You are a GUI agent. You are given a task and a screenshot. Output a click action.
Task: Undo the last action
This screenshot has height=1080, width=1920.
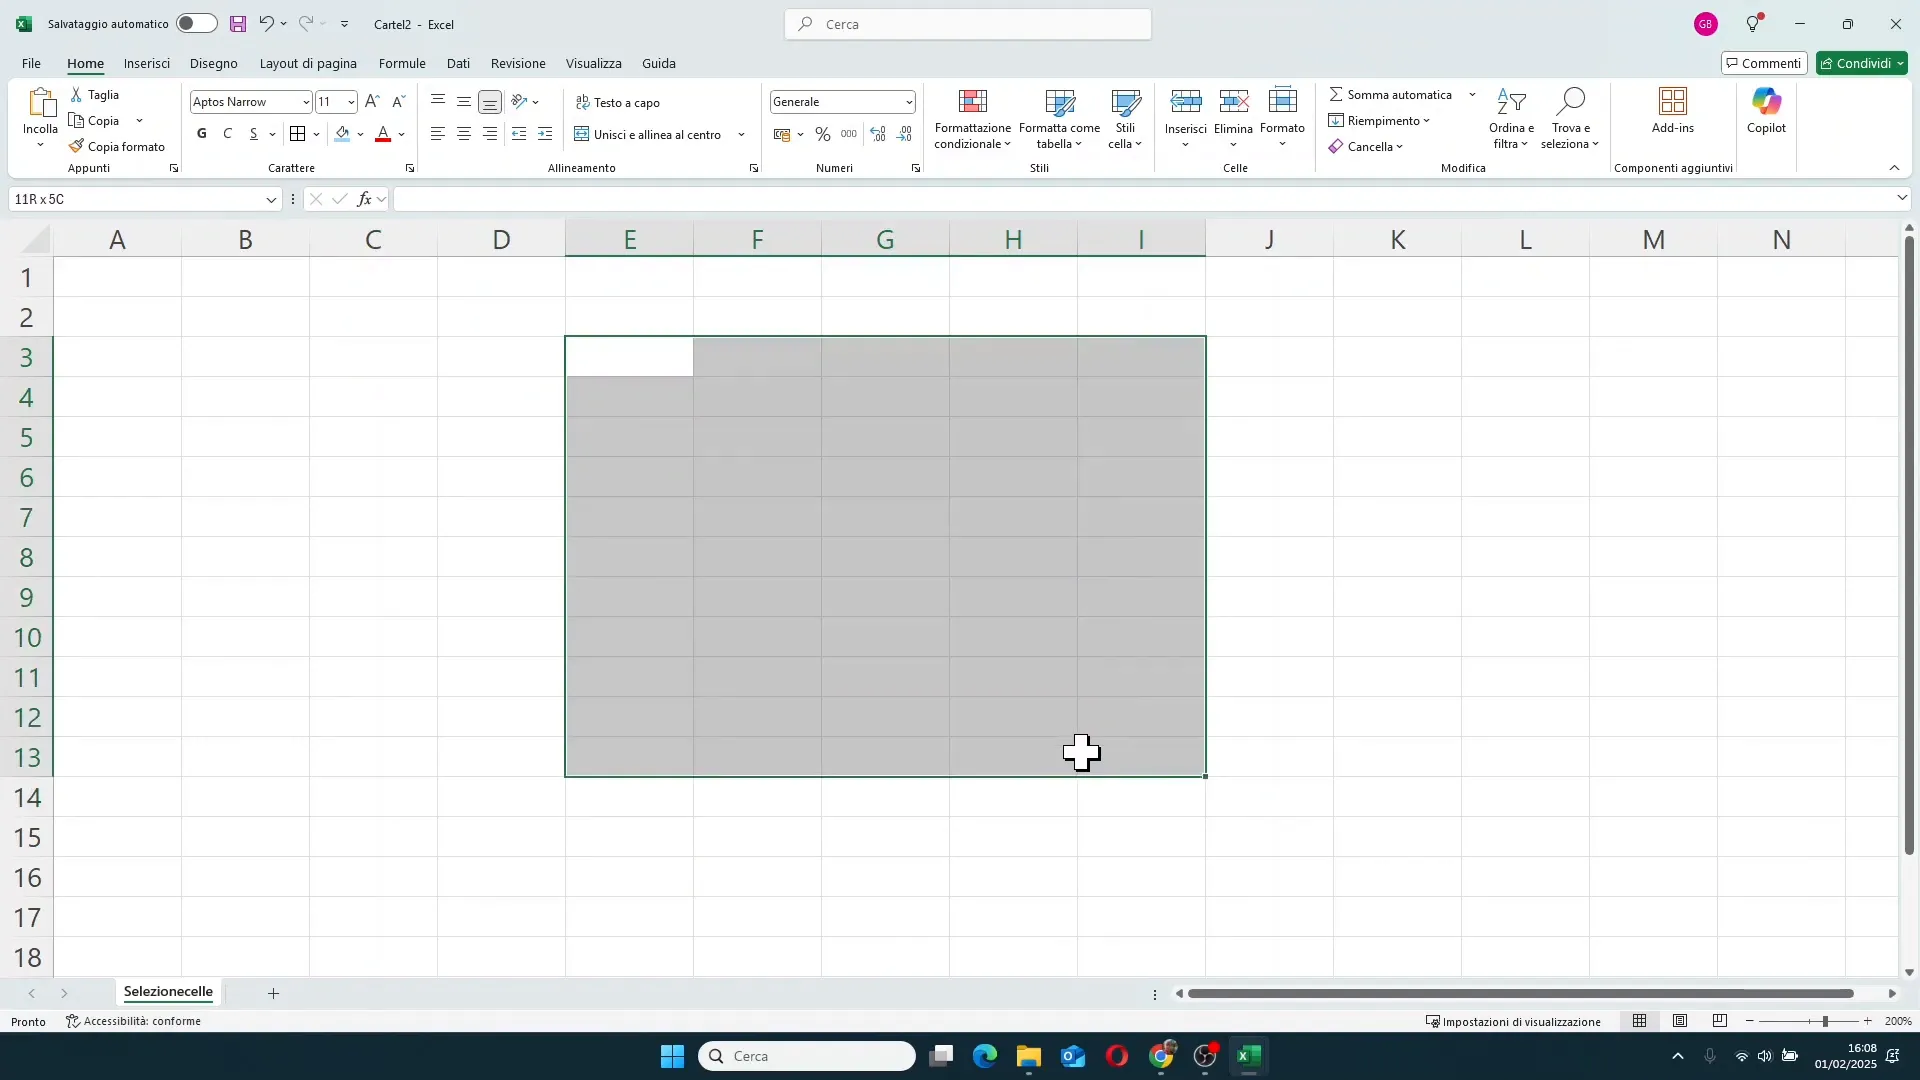[266, 24]
